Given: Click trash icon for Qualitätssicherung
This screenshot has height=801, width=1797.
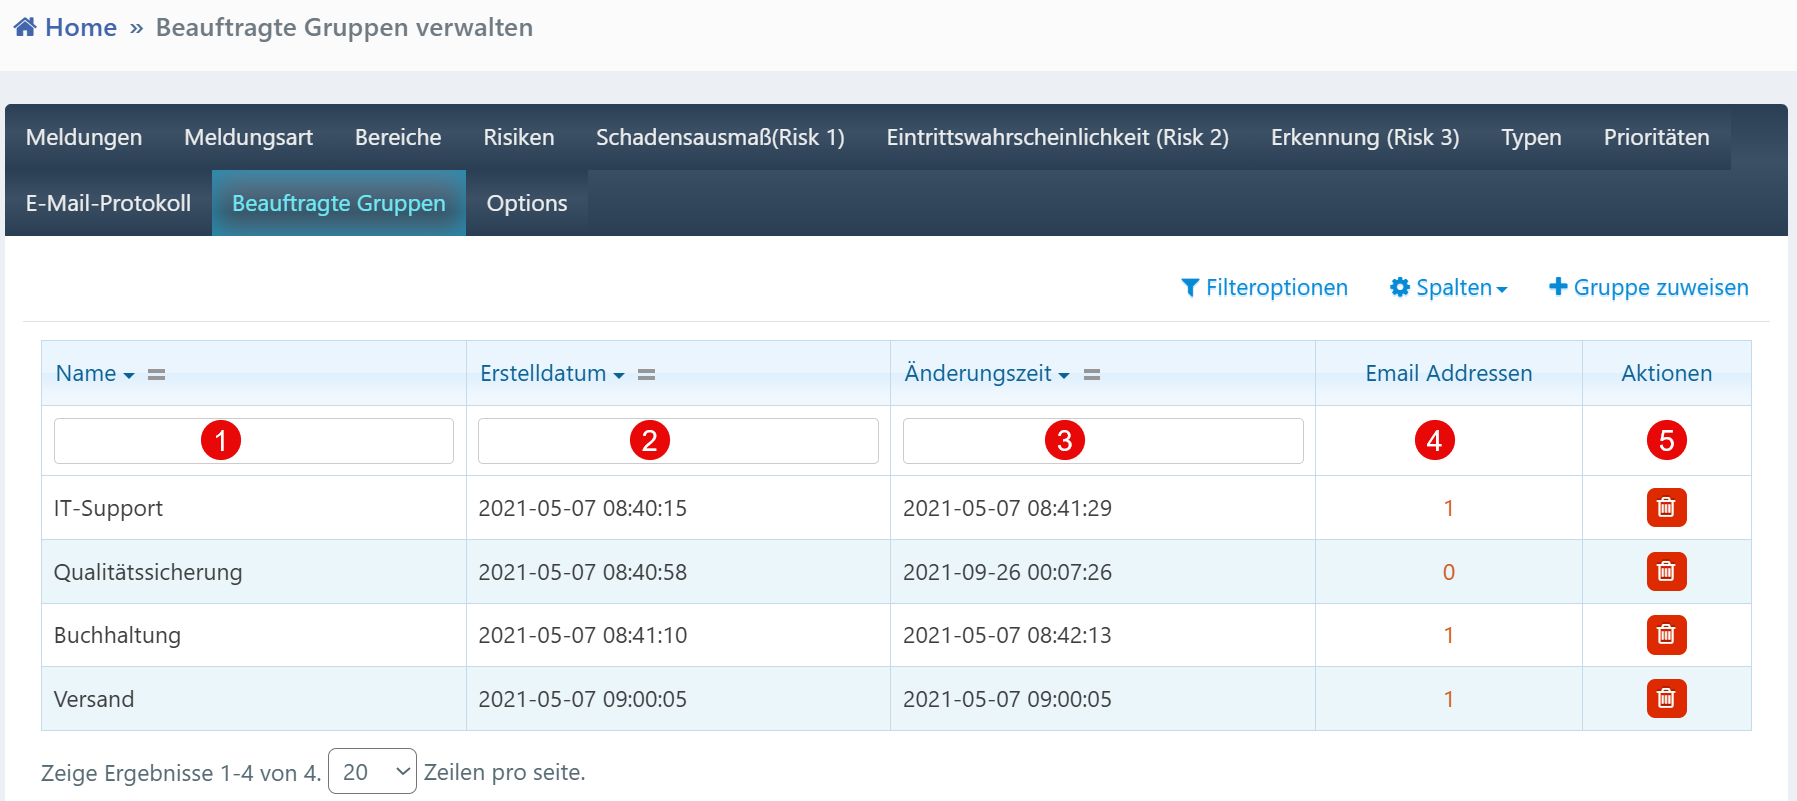Looking at the screenshot, I should (x=1666, y=572).
